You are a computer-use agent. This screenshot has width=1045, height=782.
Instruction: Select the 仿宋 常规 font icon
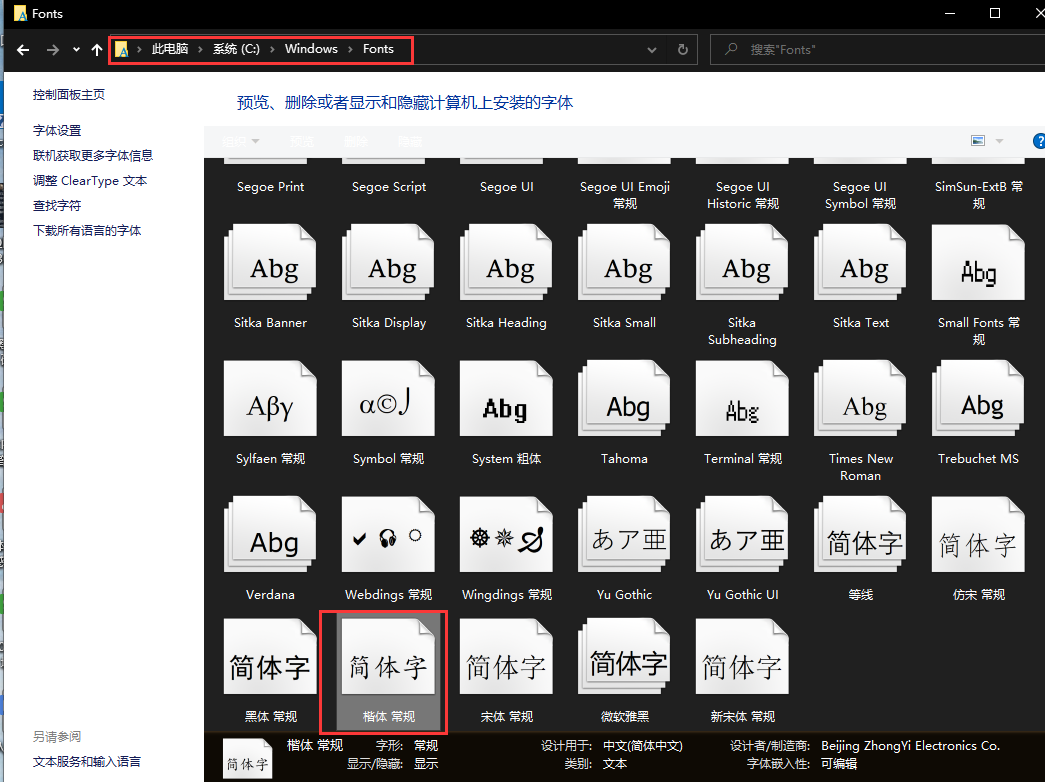(978, 535)
